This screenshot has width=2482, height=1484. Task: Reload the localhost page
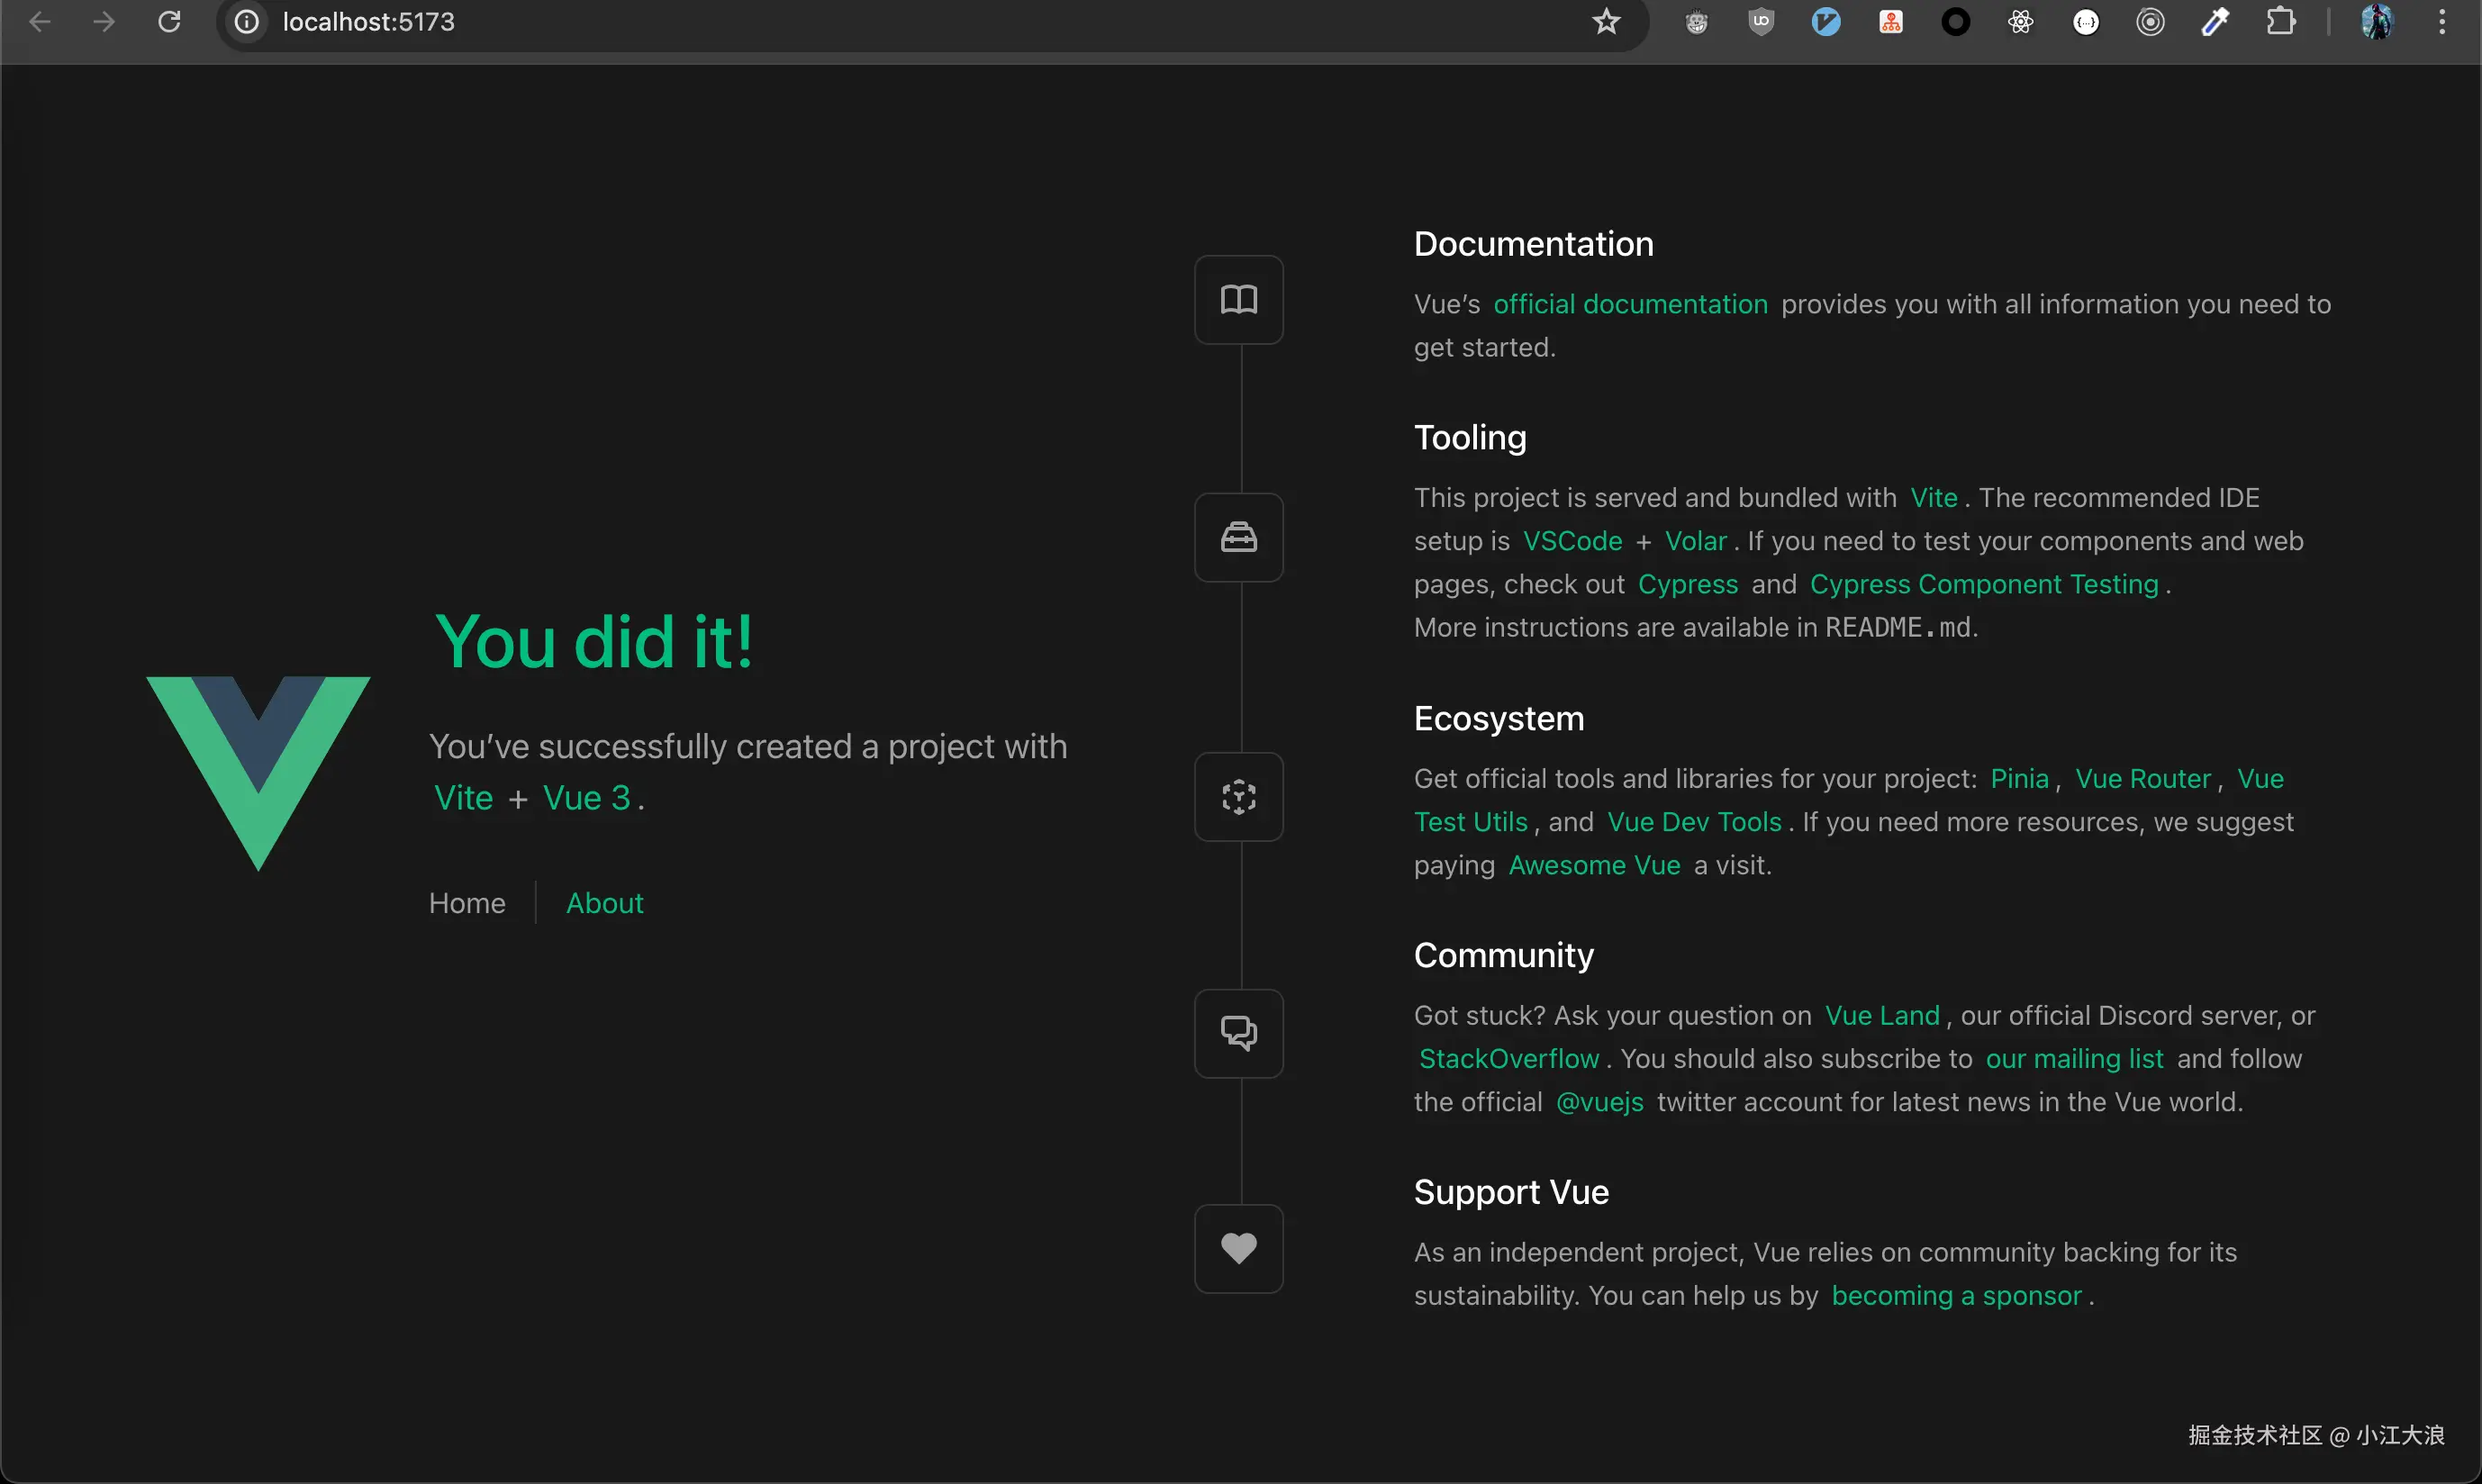pos(169,22)
